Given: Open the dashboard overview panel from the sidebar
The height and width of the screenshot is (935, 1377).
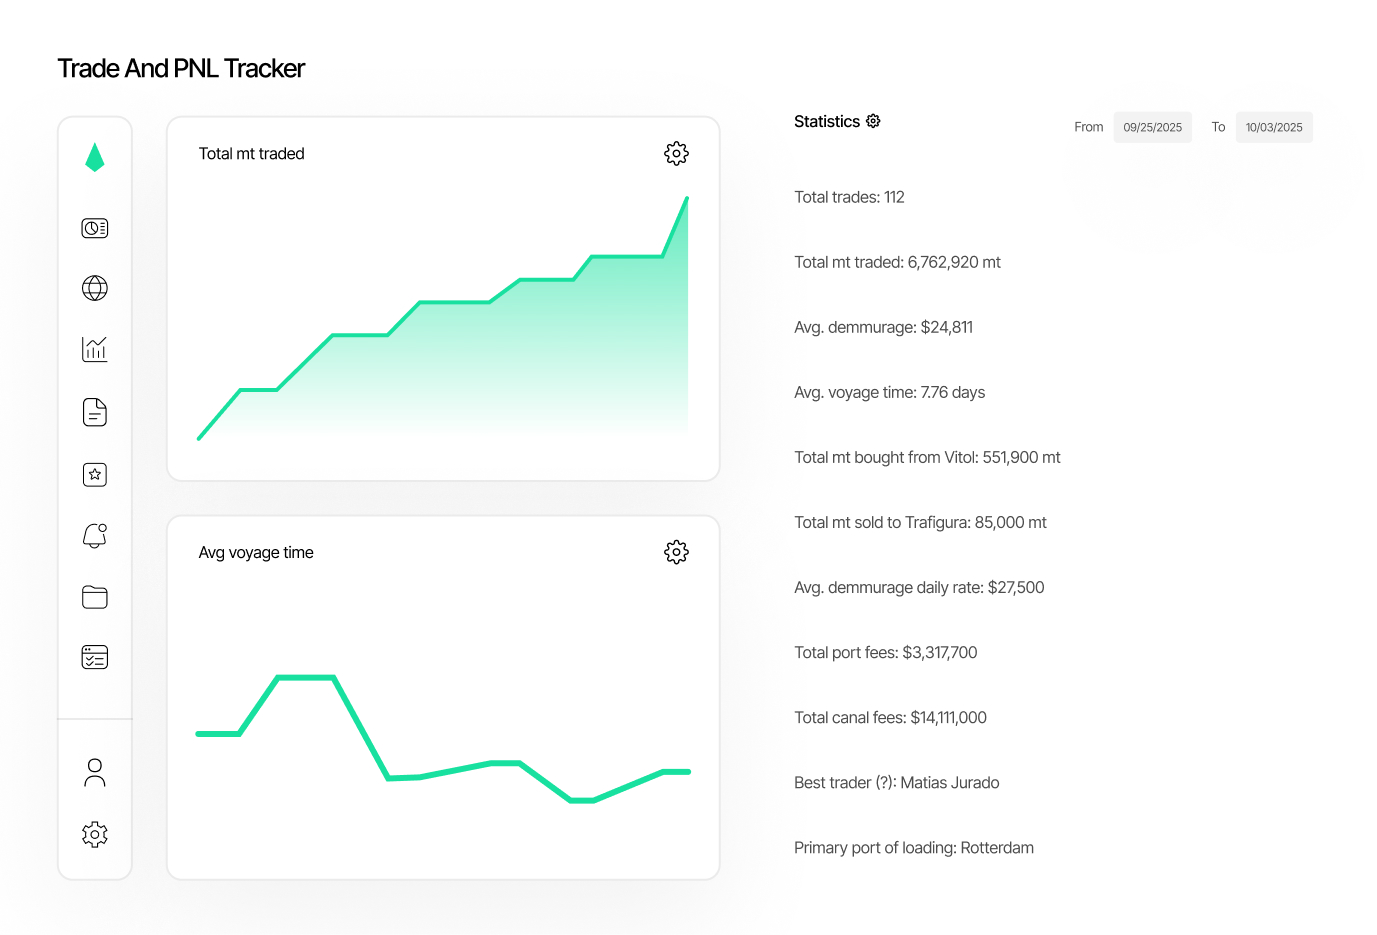Looking at the screenshot, I should click(x=94, y=228).
